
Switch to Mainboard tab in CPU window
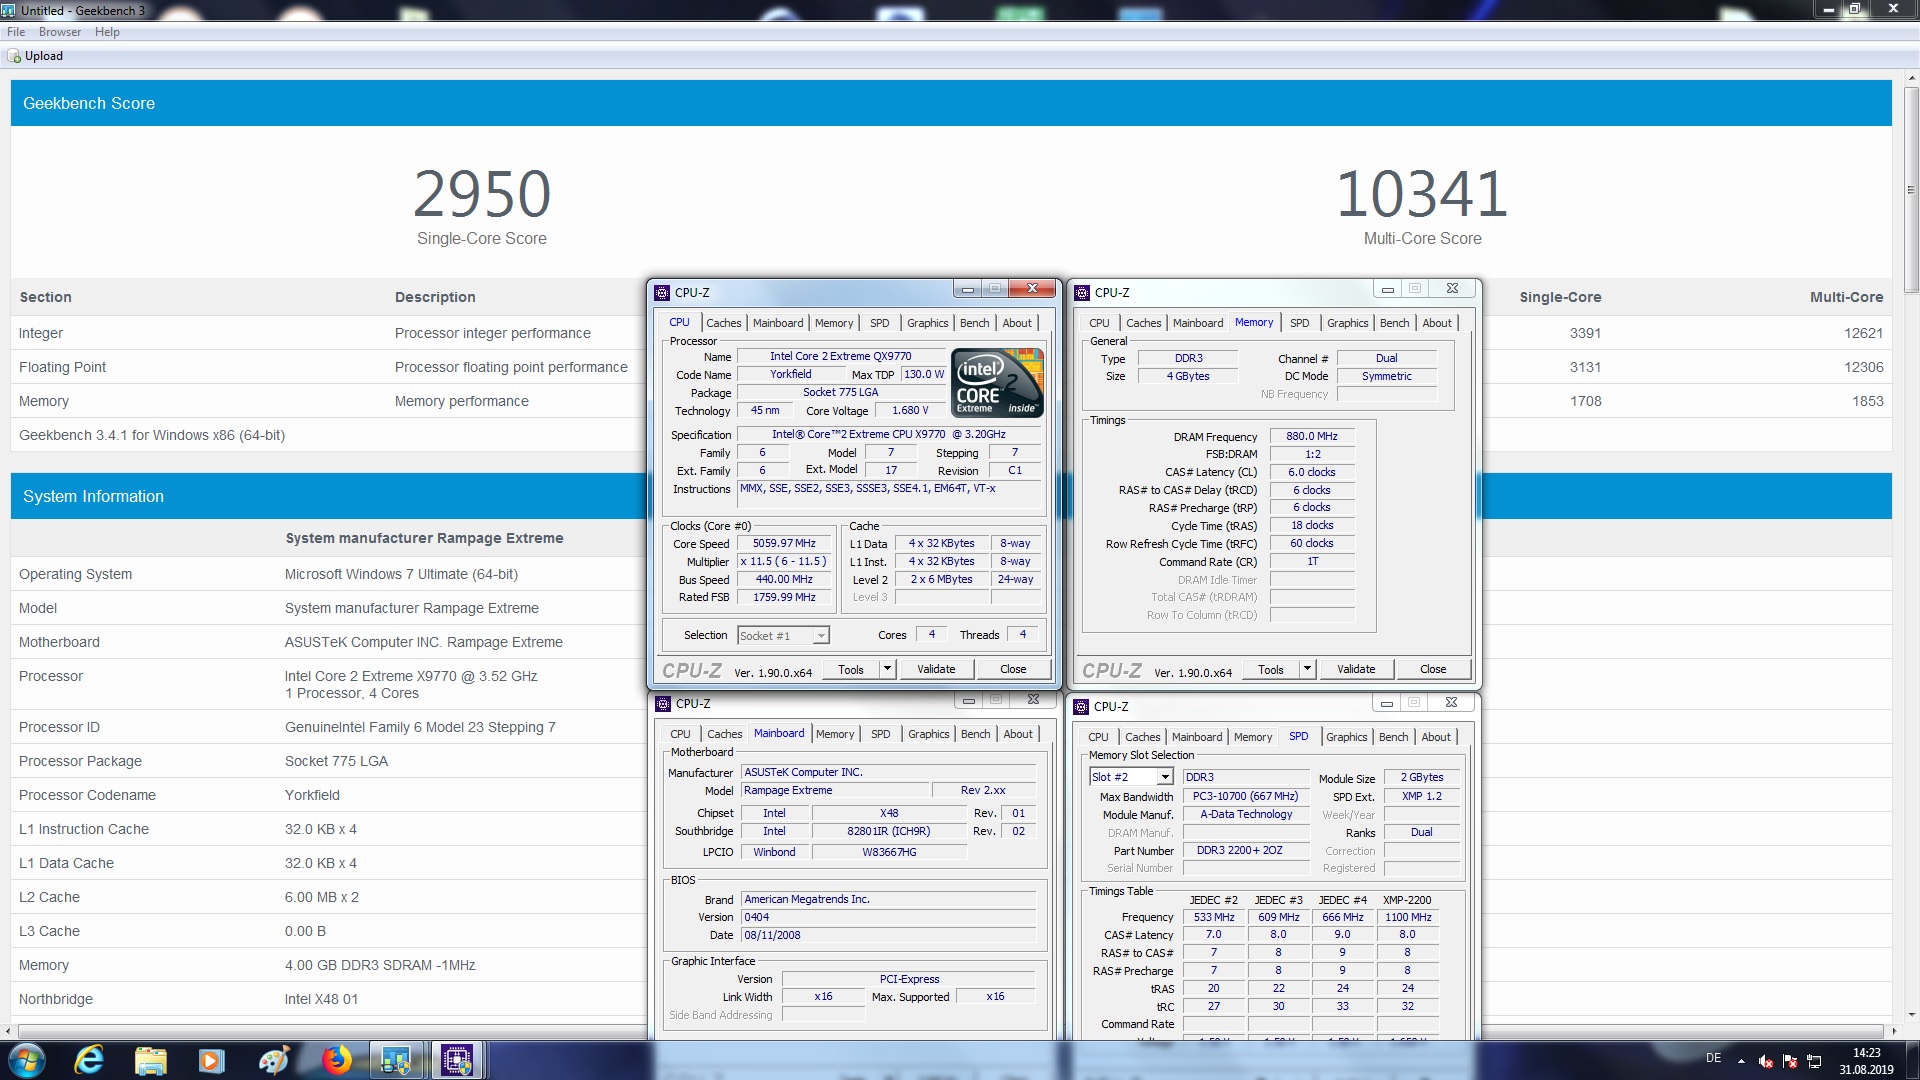click(778, 323)
